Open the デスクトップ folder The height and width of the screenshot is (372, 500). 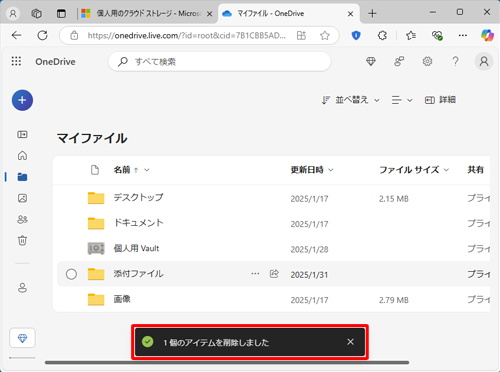click(138, 197)
